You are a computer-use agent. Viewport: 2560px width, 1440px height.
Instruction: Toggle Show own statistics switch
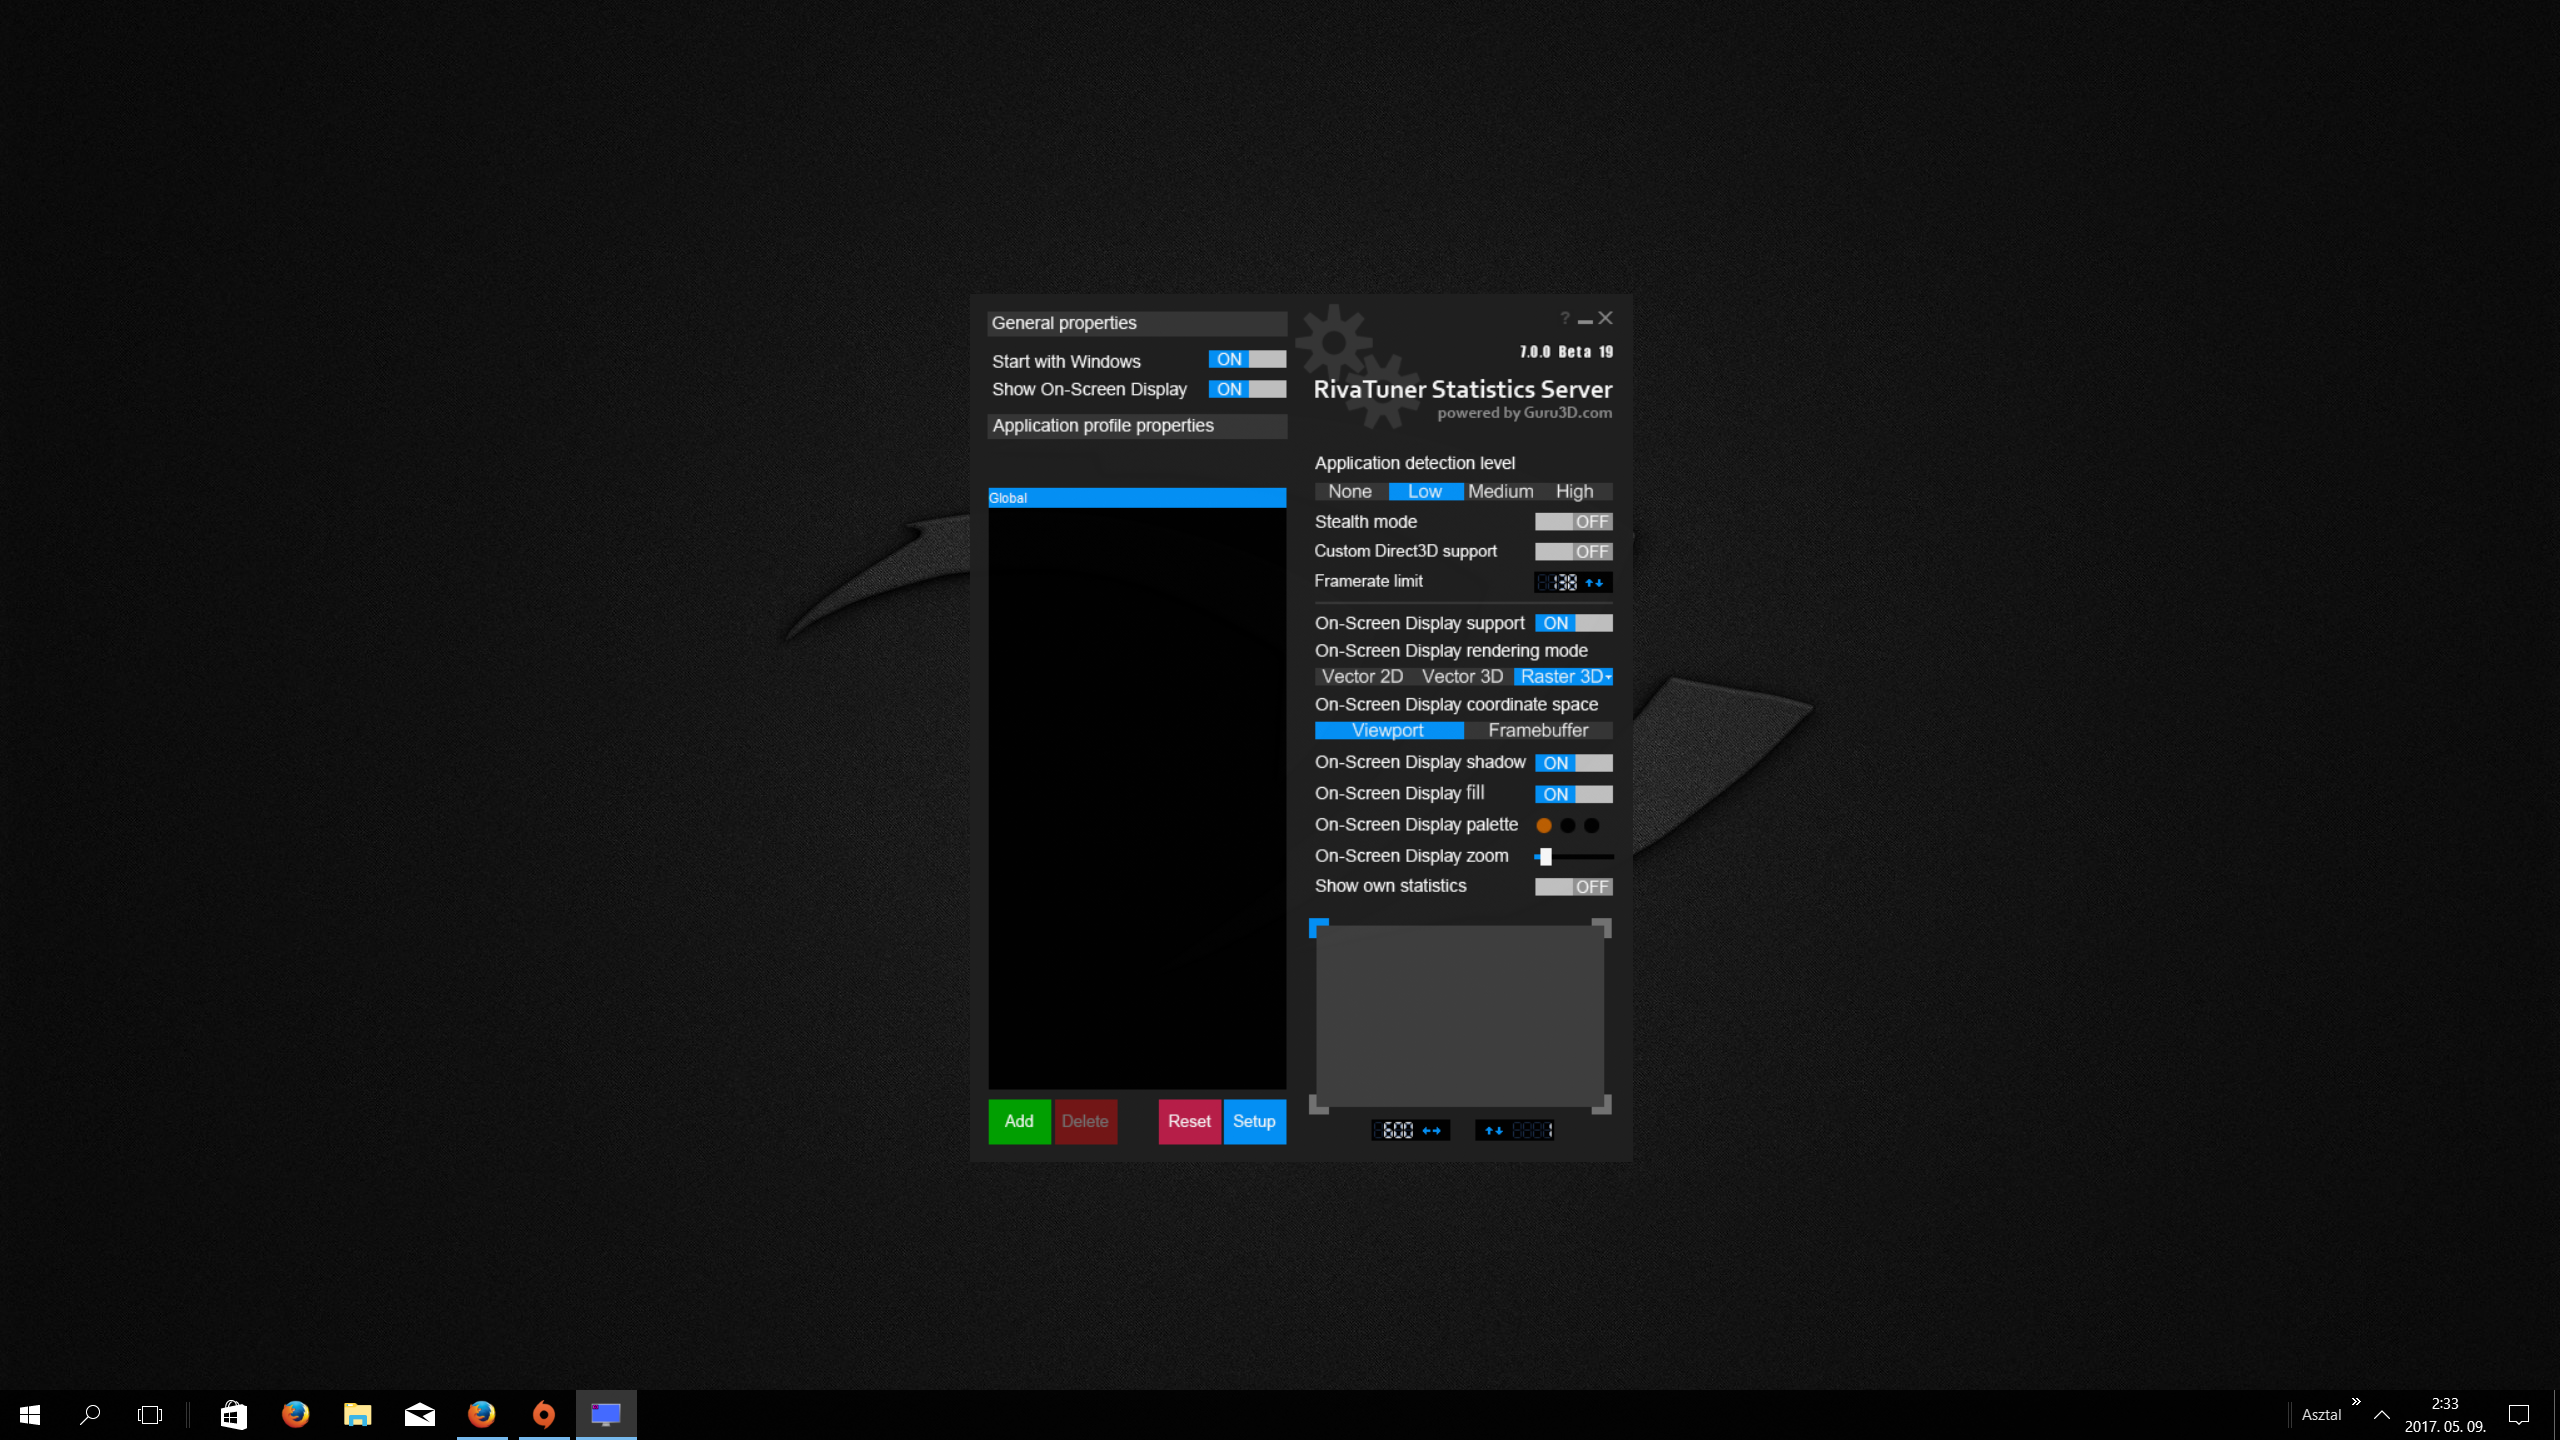pyautogui.click(x=1573, y=887)
